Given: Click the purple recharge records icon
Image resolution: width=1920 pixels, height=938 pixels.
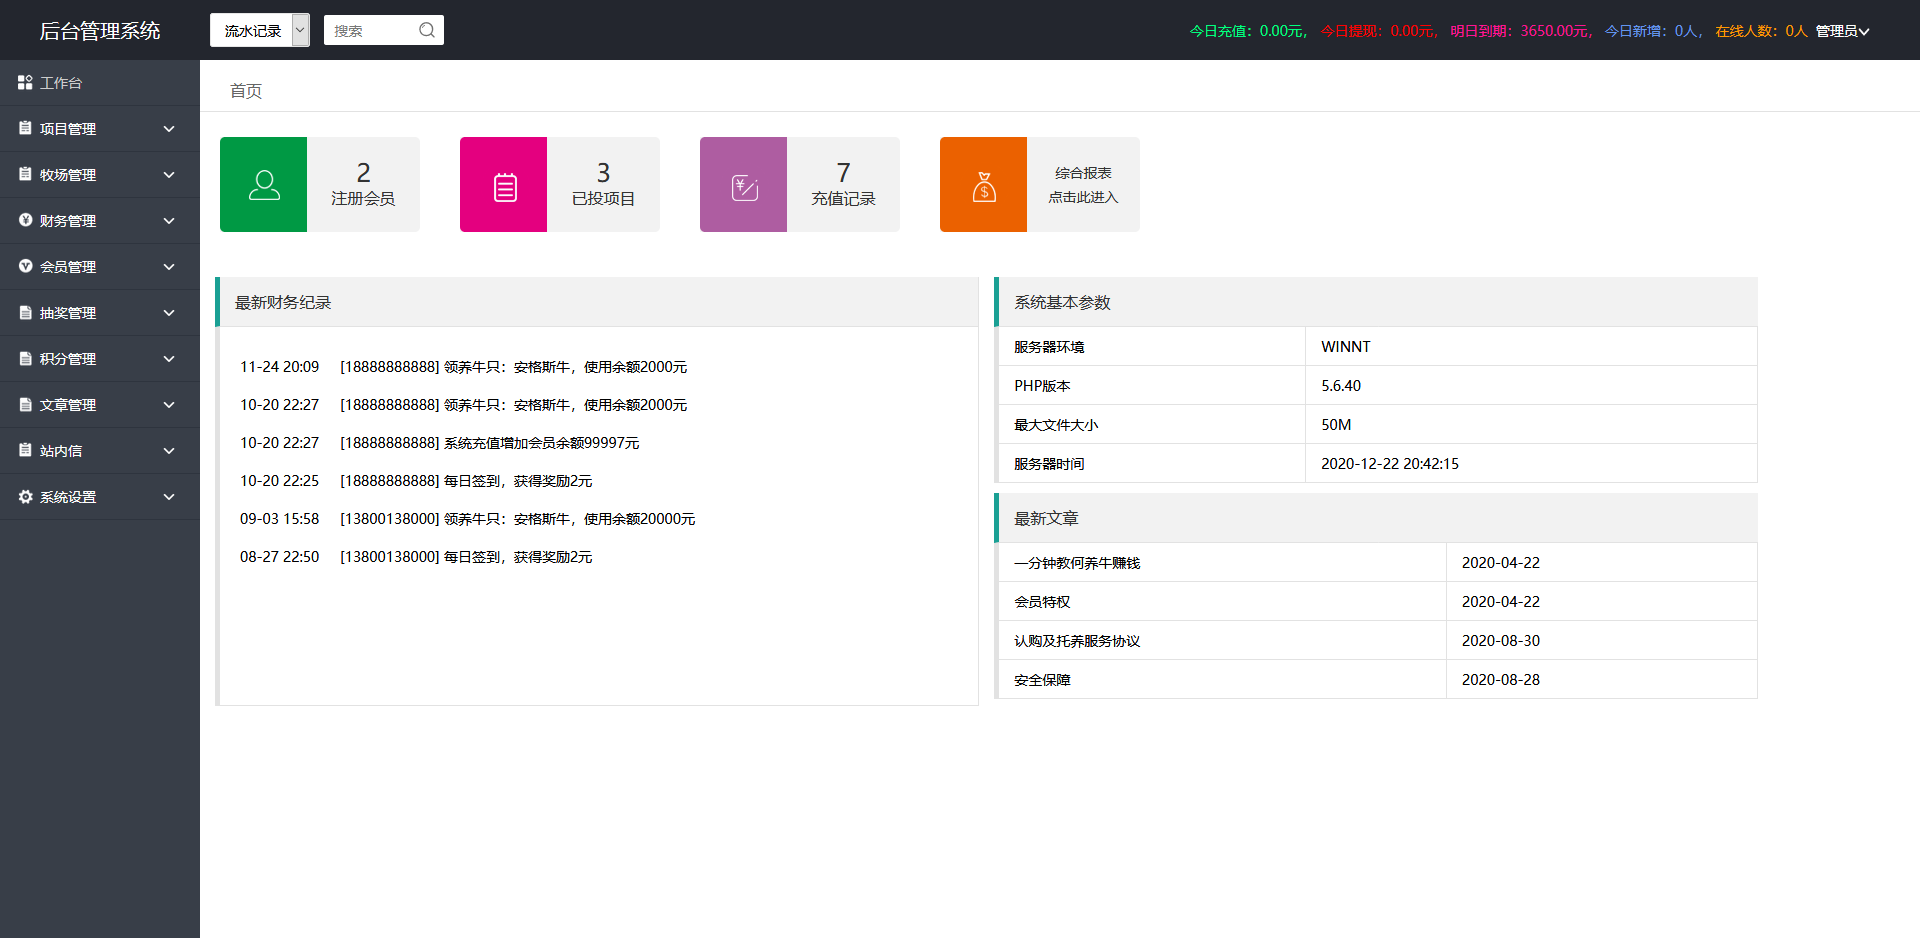Looking at the screenshot, I should pyautogui.click(x=743, y=184).
